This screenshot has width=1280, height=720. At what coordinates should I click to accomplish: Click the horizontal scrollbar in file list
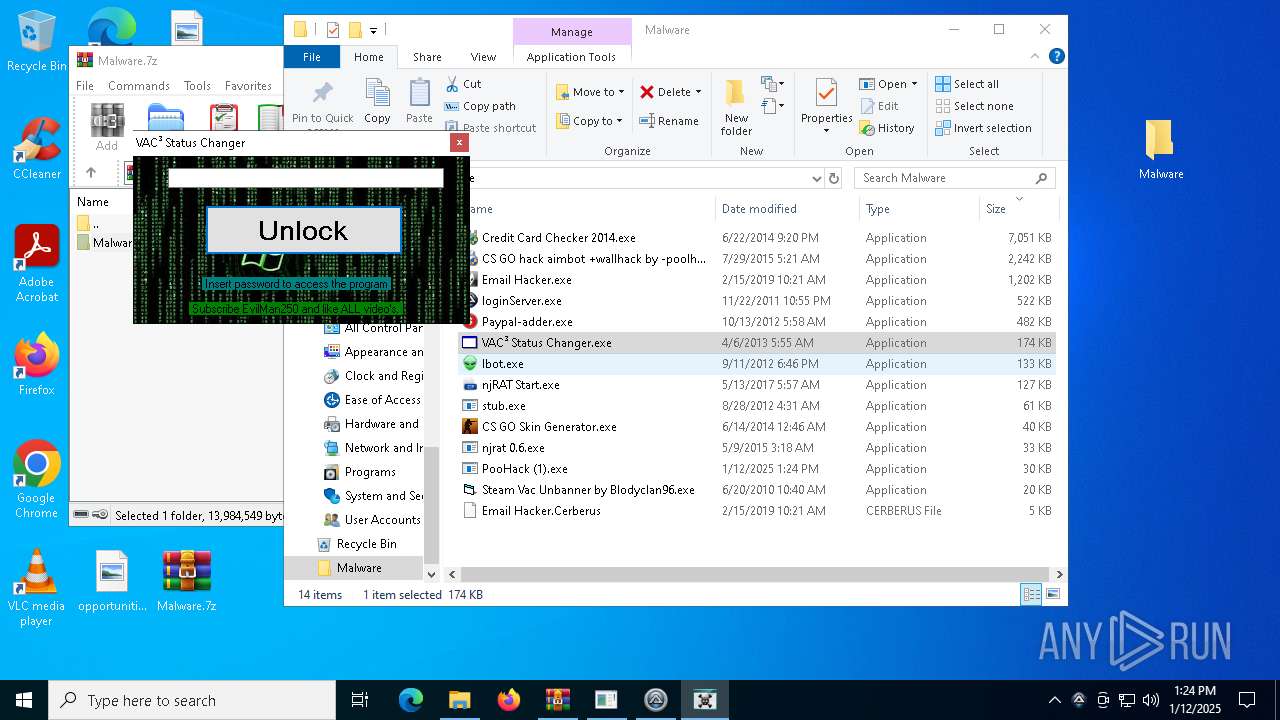click(x=755, y=574)
